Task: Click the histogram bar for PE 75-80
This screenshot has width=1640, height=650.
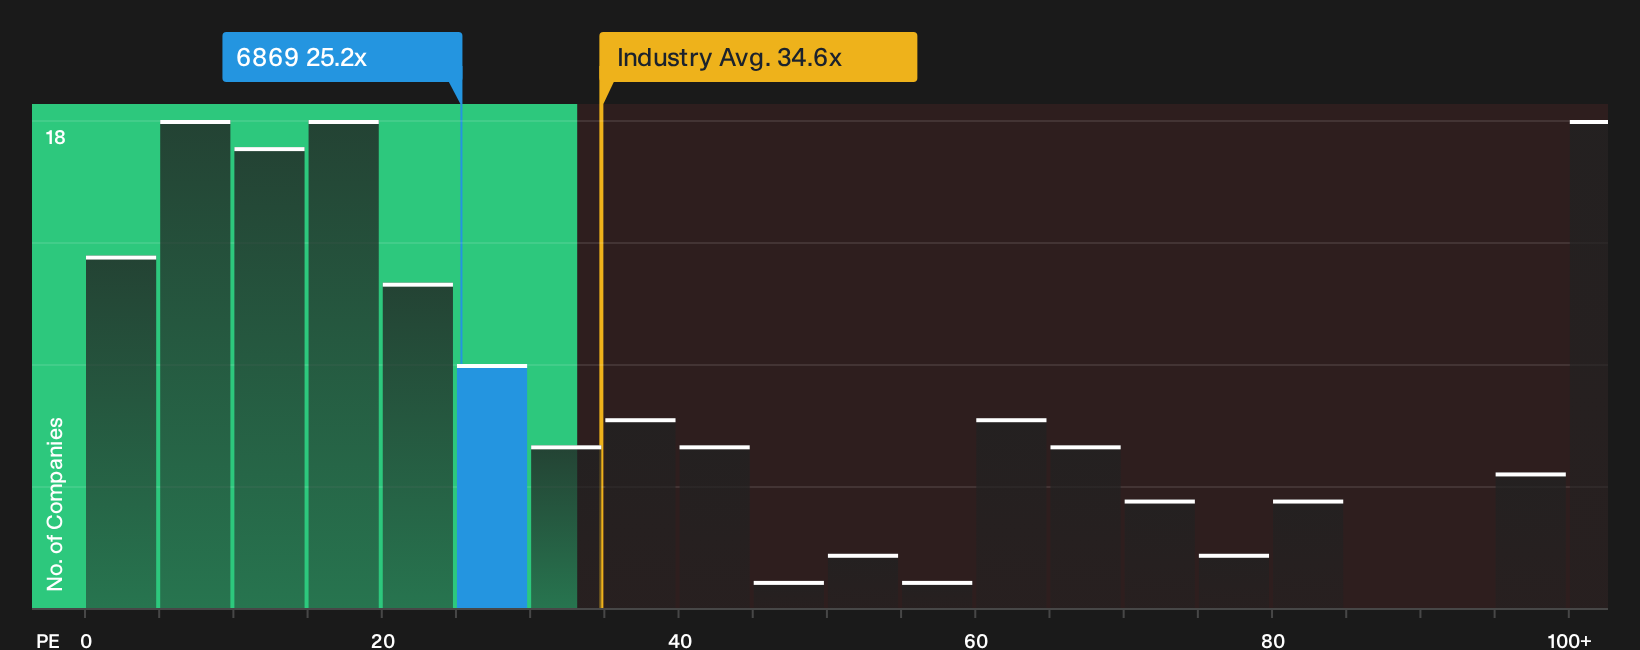Action: point(1234,581)
